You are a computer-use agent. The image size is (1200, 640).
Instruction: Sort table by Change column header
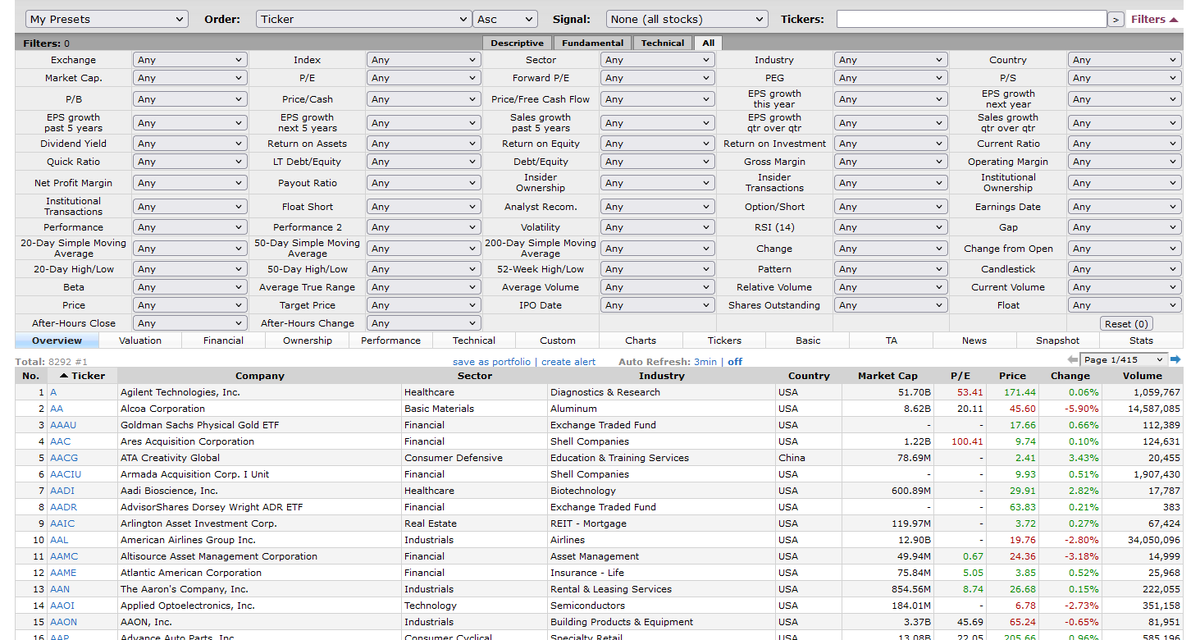pos(1070,376)
